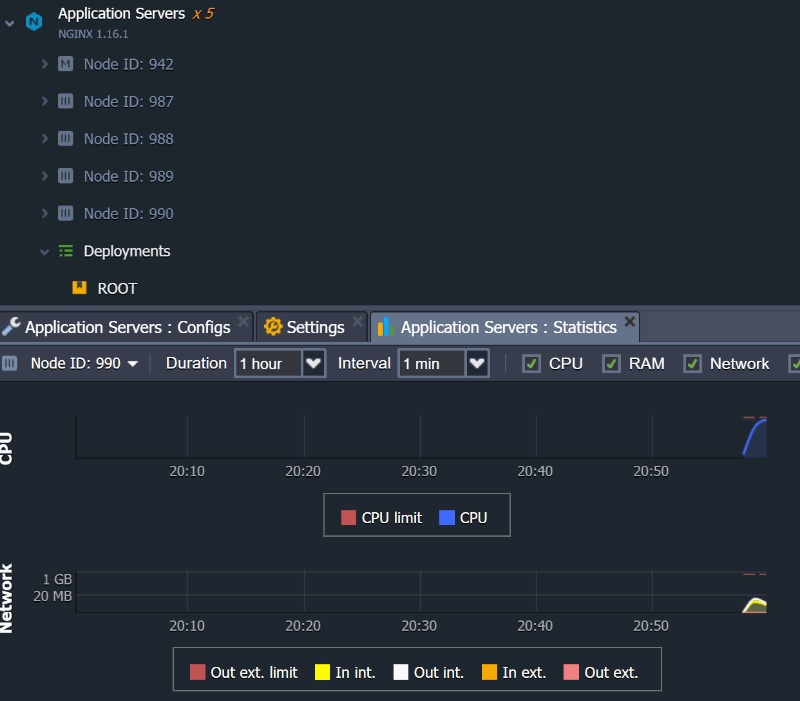Click the blue CPU legend swatch
Screen dimensions: 800x701
coord(447,518)
